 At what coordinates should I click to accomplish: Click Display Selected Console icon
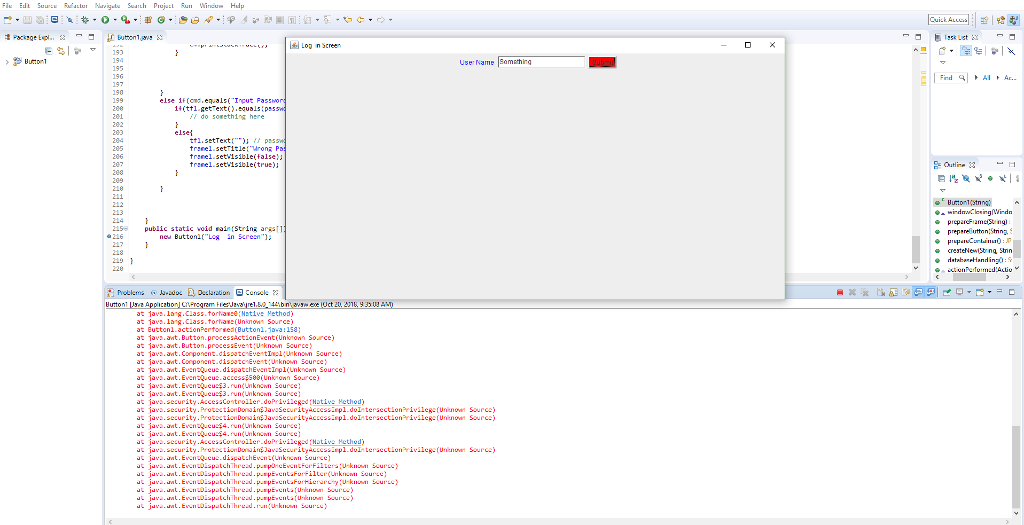(959, 292)
